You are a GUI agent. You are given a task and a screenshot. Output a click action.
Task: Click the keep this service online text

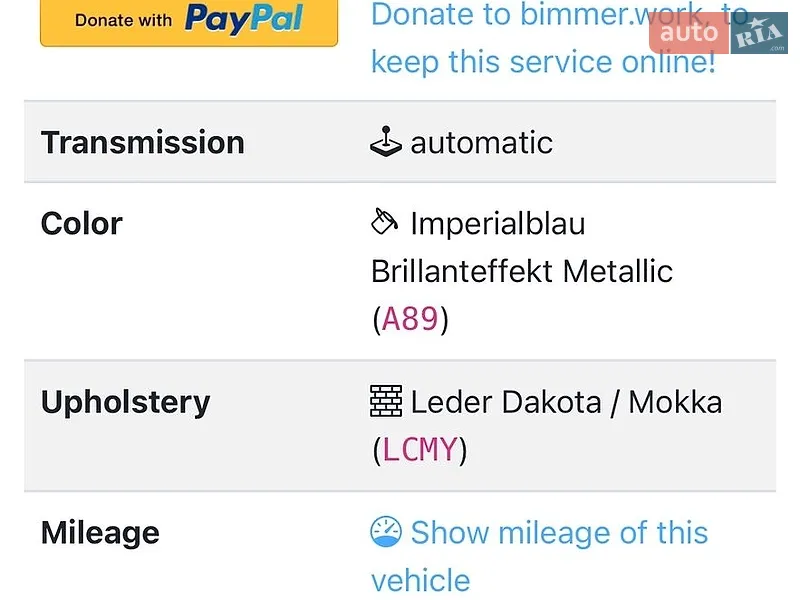pyautogui.click(x=543, y=62)
